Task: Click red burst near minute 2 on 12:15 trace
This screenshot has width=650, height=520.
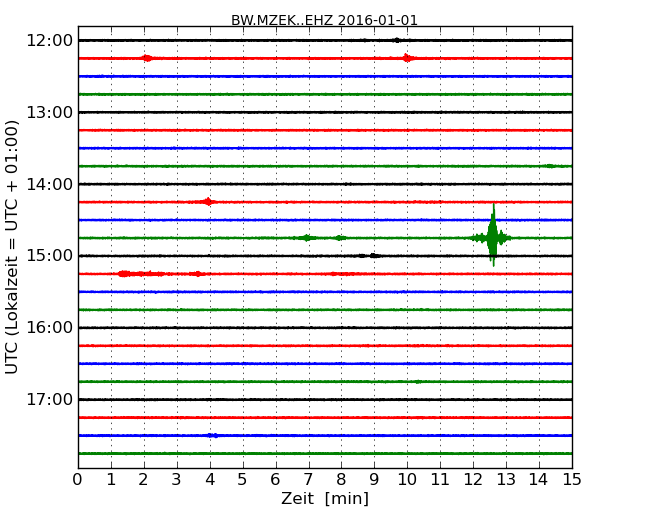Action: tap(147, 58)
